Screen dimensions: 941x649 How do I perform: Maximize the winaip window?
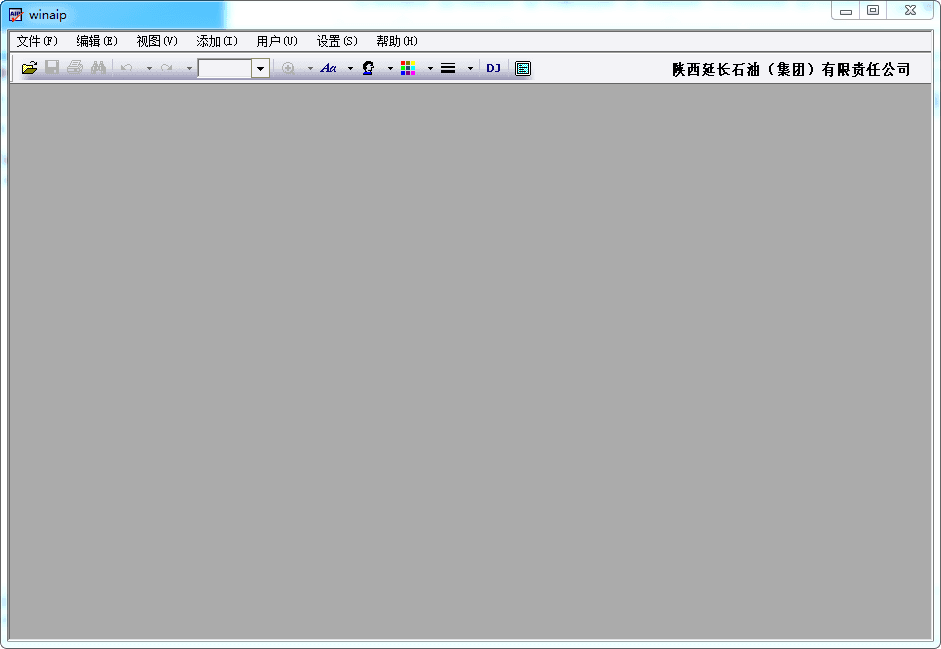(873, 11)
